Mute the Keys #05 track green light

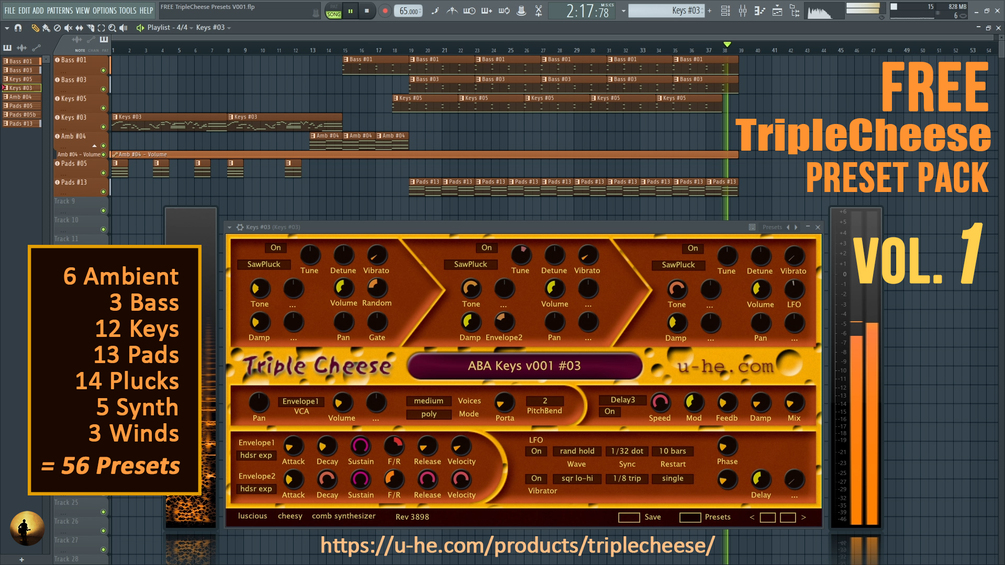pyautogui.click(x=103, y=108)
